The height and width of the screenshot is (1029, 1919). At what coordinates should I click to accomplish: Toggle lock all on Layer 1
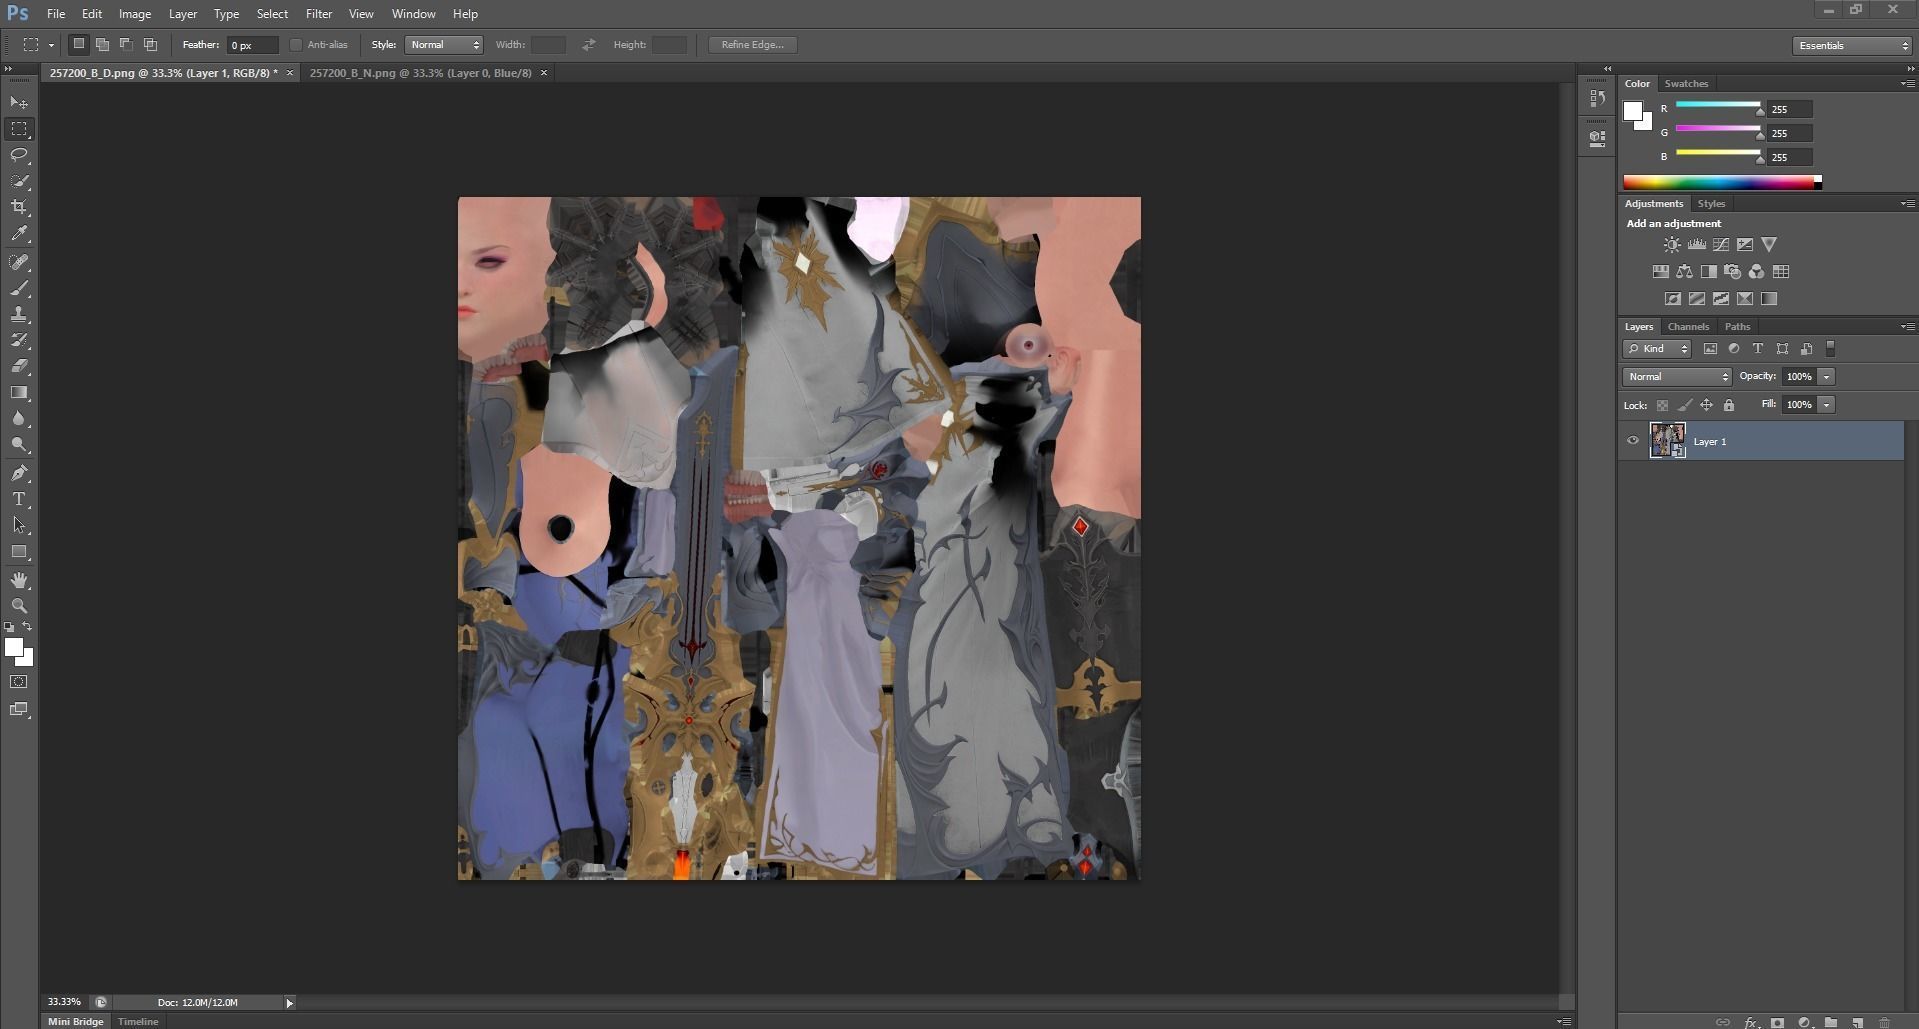(x=1729, y=405)
